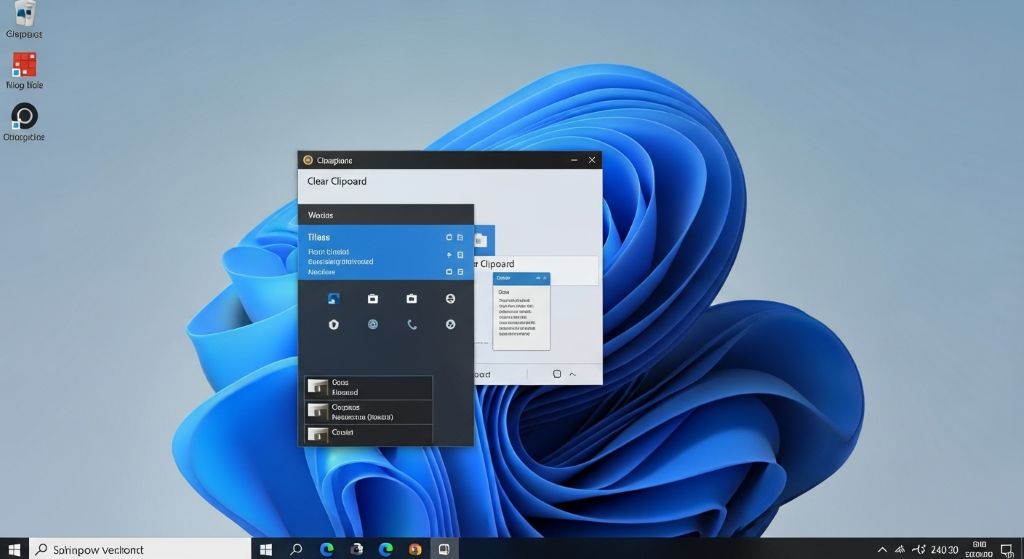Toggle the rightmost square icon in the bottom blue row
Viewport: 1024px width, 559px height.
[x=460, y=272]
